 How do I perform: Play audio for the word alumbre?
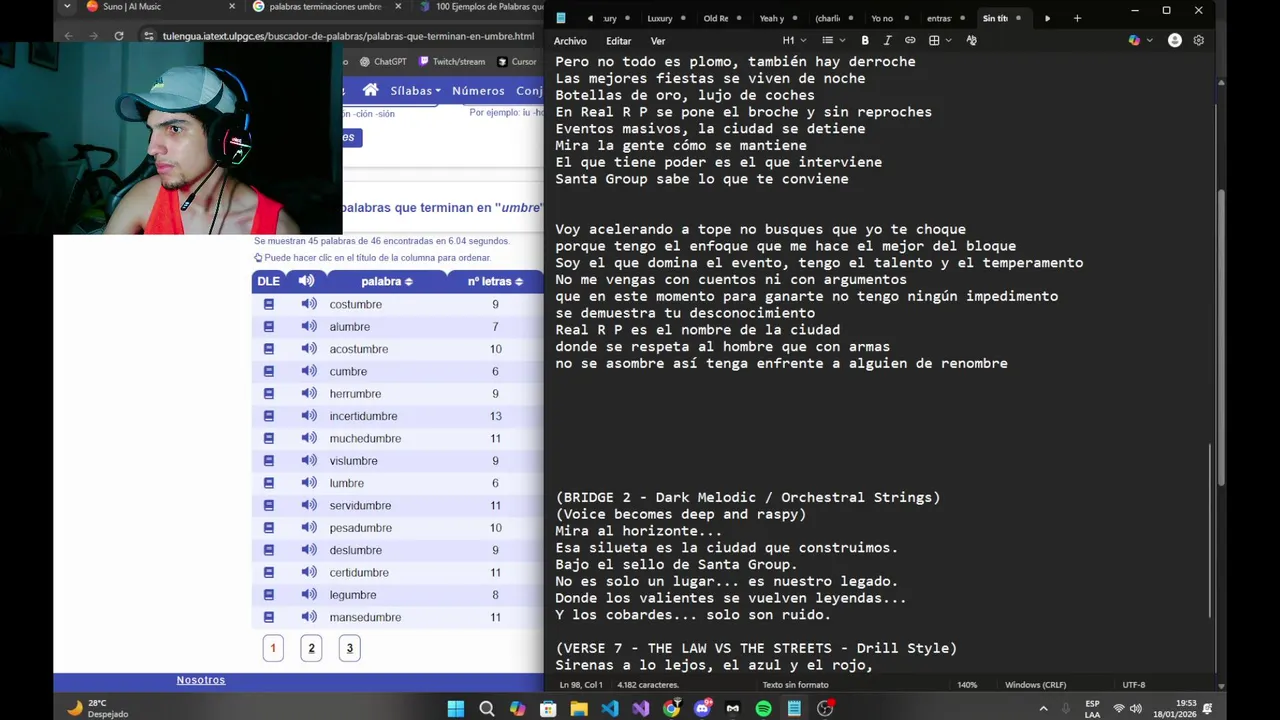(x=309, y=326)
